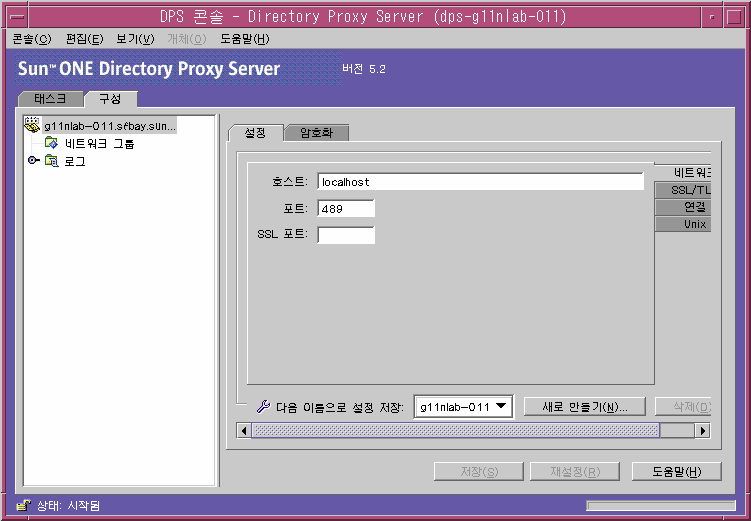
Task: Open the Unix side tab
Action: coord(683,224)
